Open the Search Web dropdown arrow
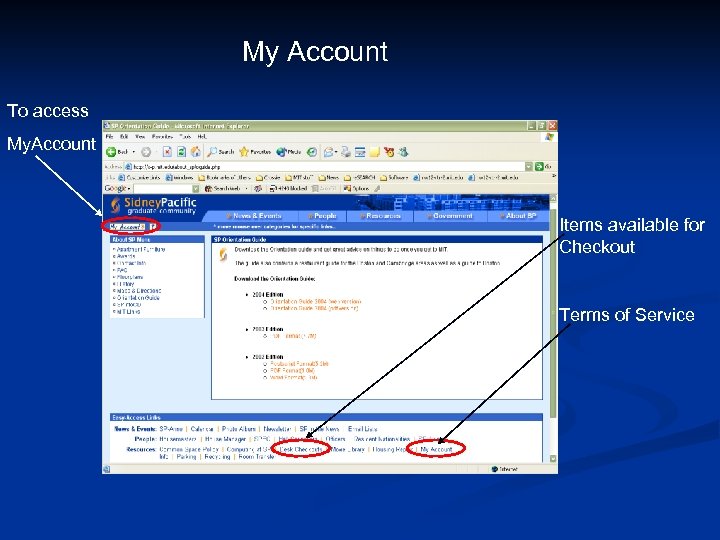Viewport: 720px width, 540px height. point(246,188)
